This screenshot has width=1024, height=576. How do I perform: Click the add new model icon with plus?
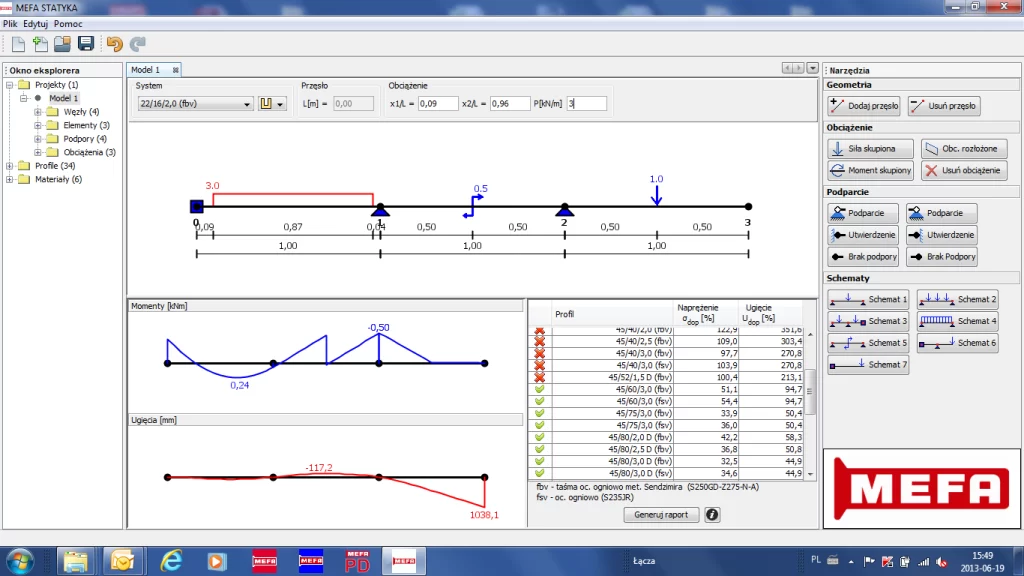click(40, 44)
